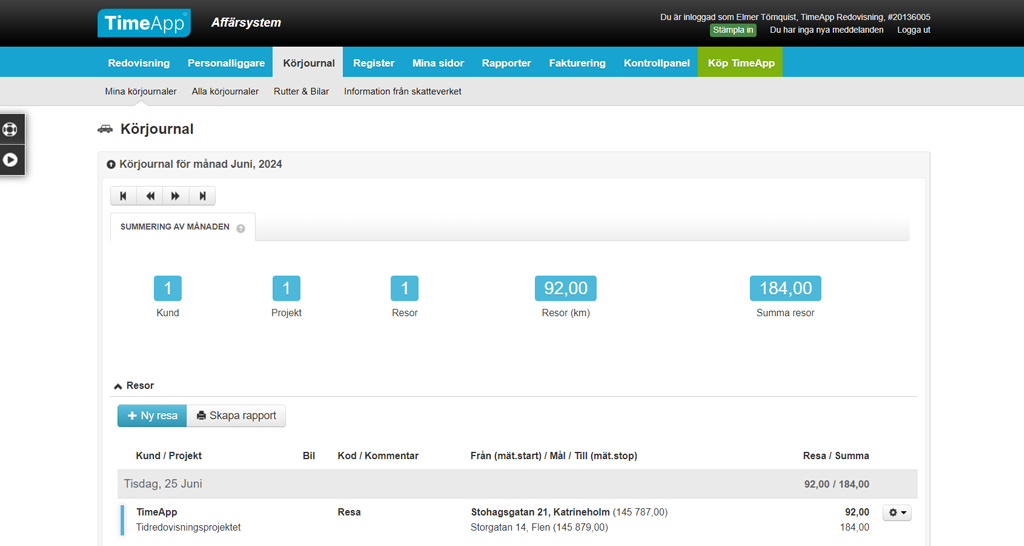This screenshot has width=1024, height=546.
Task: Collapse Körjournal för månad Juni panel
Action: click(112, 164)
